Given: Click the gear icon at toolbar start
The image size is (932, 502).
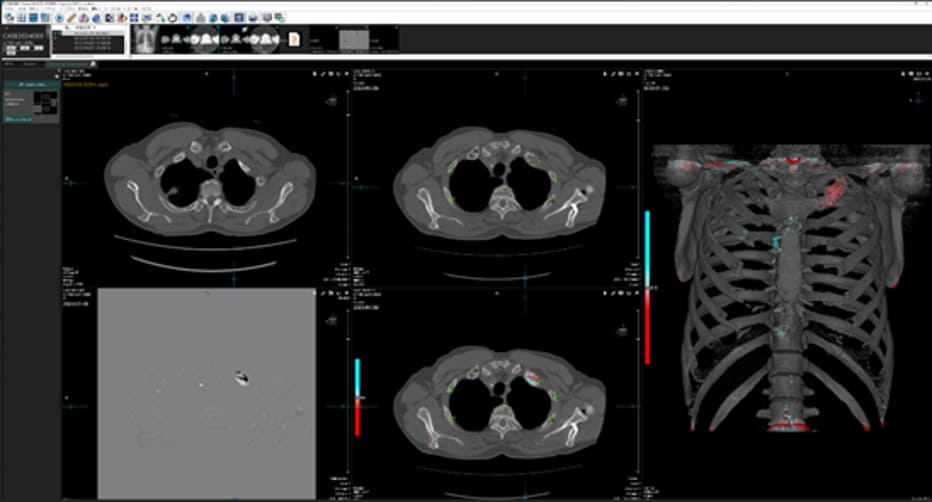Looking at the screenshot, I should click(x=10, y=18).
